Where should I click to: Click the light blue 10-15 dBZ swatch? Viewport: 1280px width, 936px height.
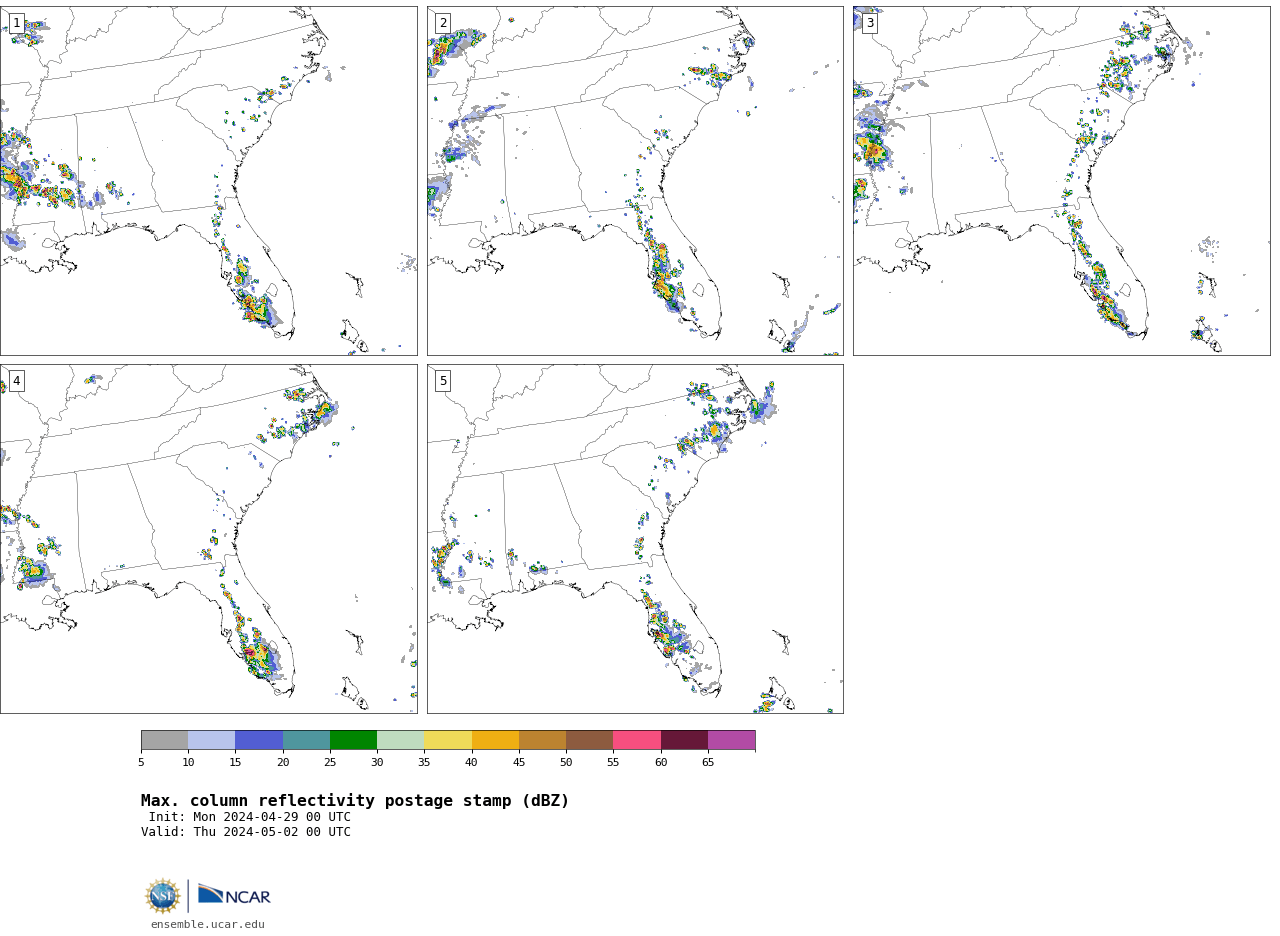click(212, 740)
